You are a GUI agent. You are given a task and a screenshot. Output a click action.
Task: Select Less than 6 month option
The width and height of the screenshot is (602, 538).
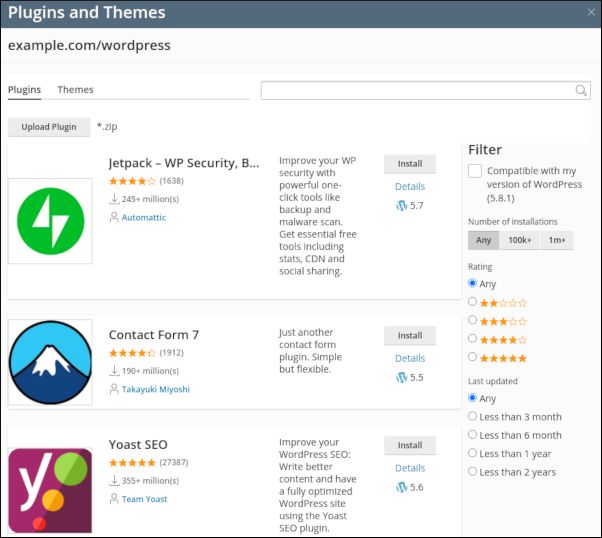pyautogui.click(x=473, y=435)
